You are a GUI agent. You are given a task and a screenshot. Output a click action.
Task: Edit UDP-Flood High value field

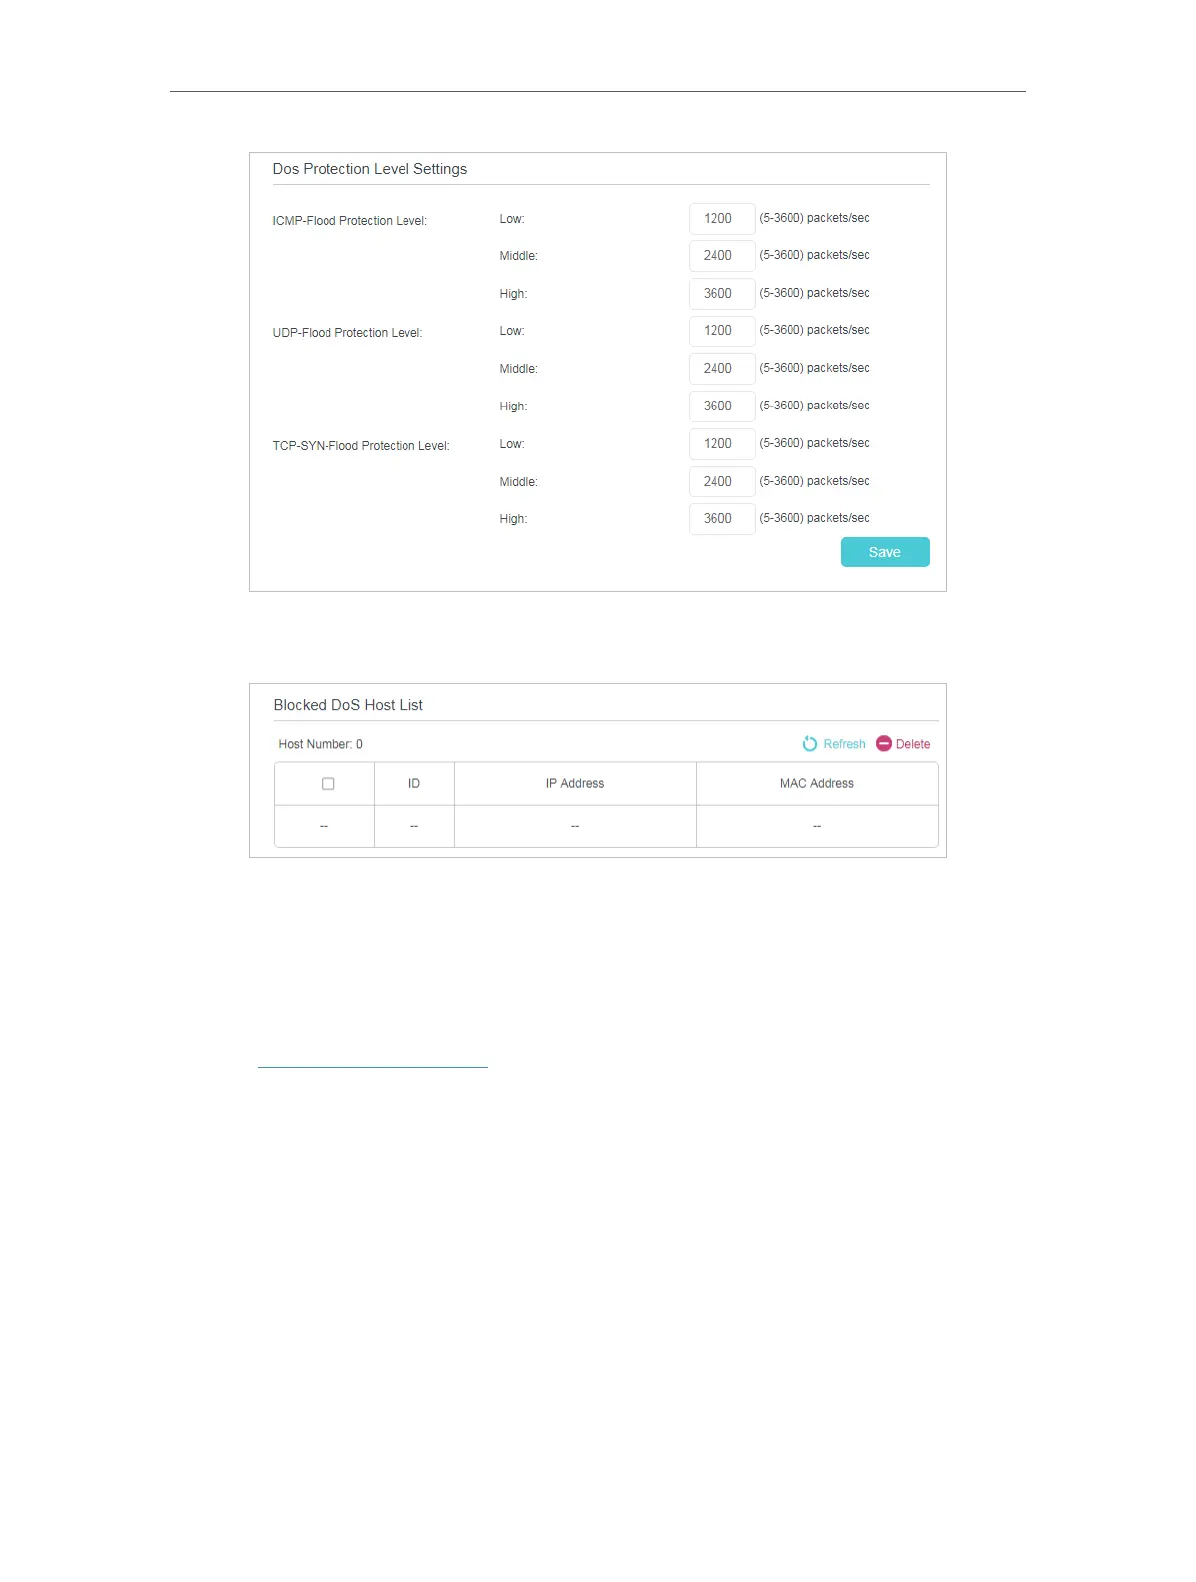(x=722, y=406)
